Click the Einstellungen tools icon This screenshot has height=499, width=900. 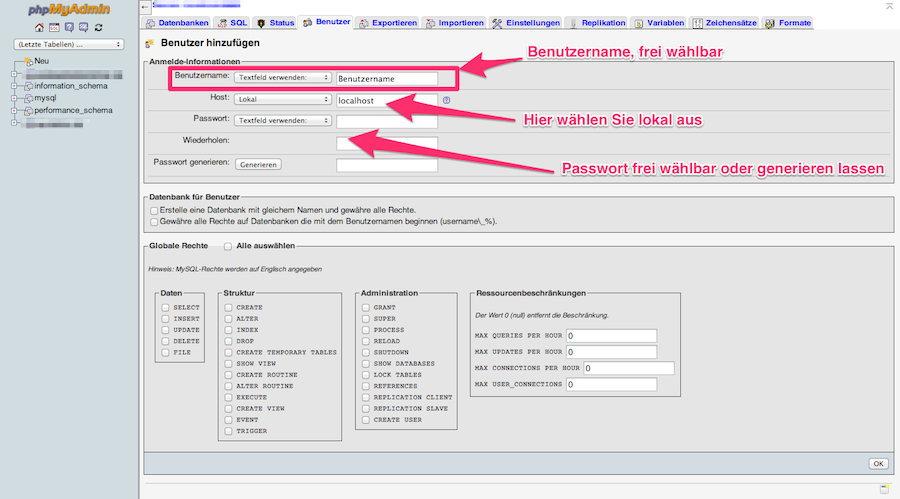tap(497, 23)
